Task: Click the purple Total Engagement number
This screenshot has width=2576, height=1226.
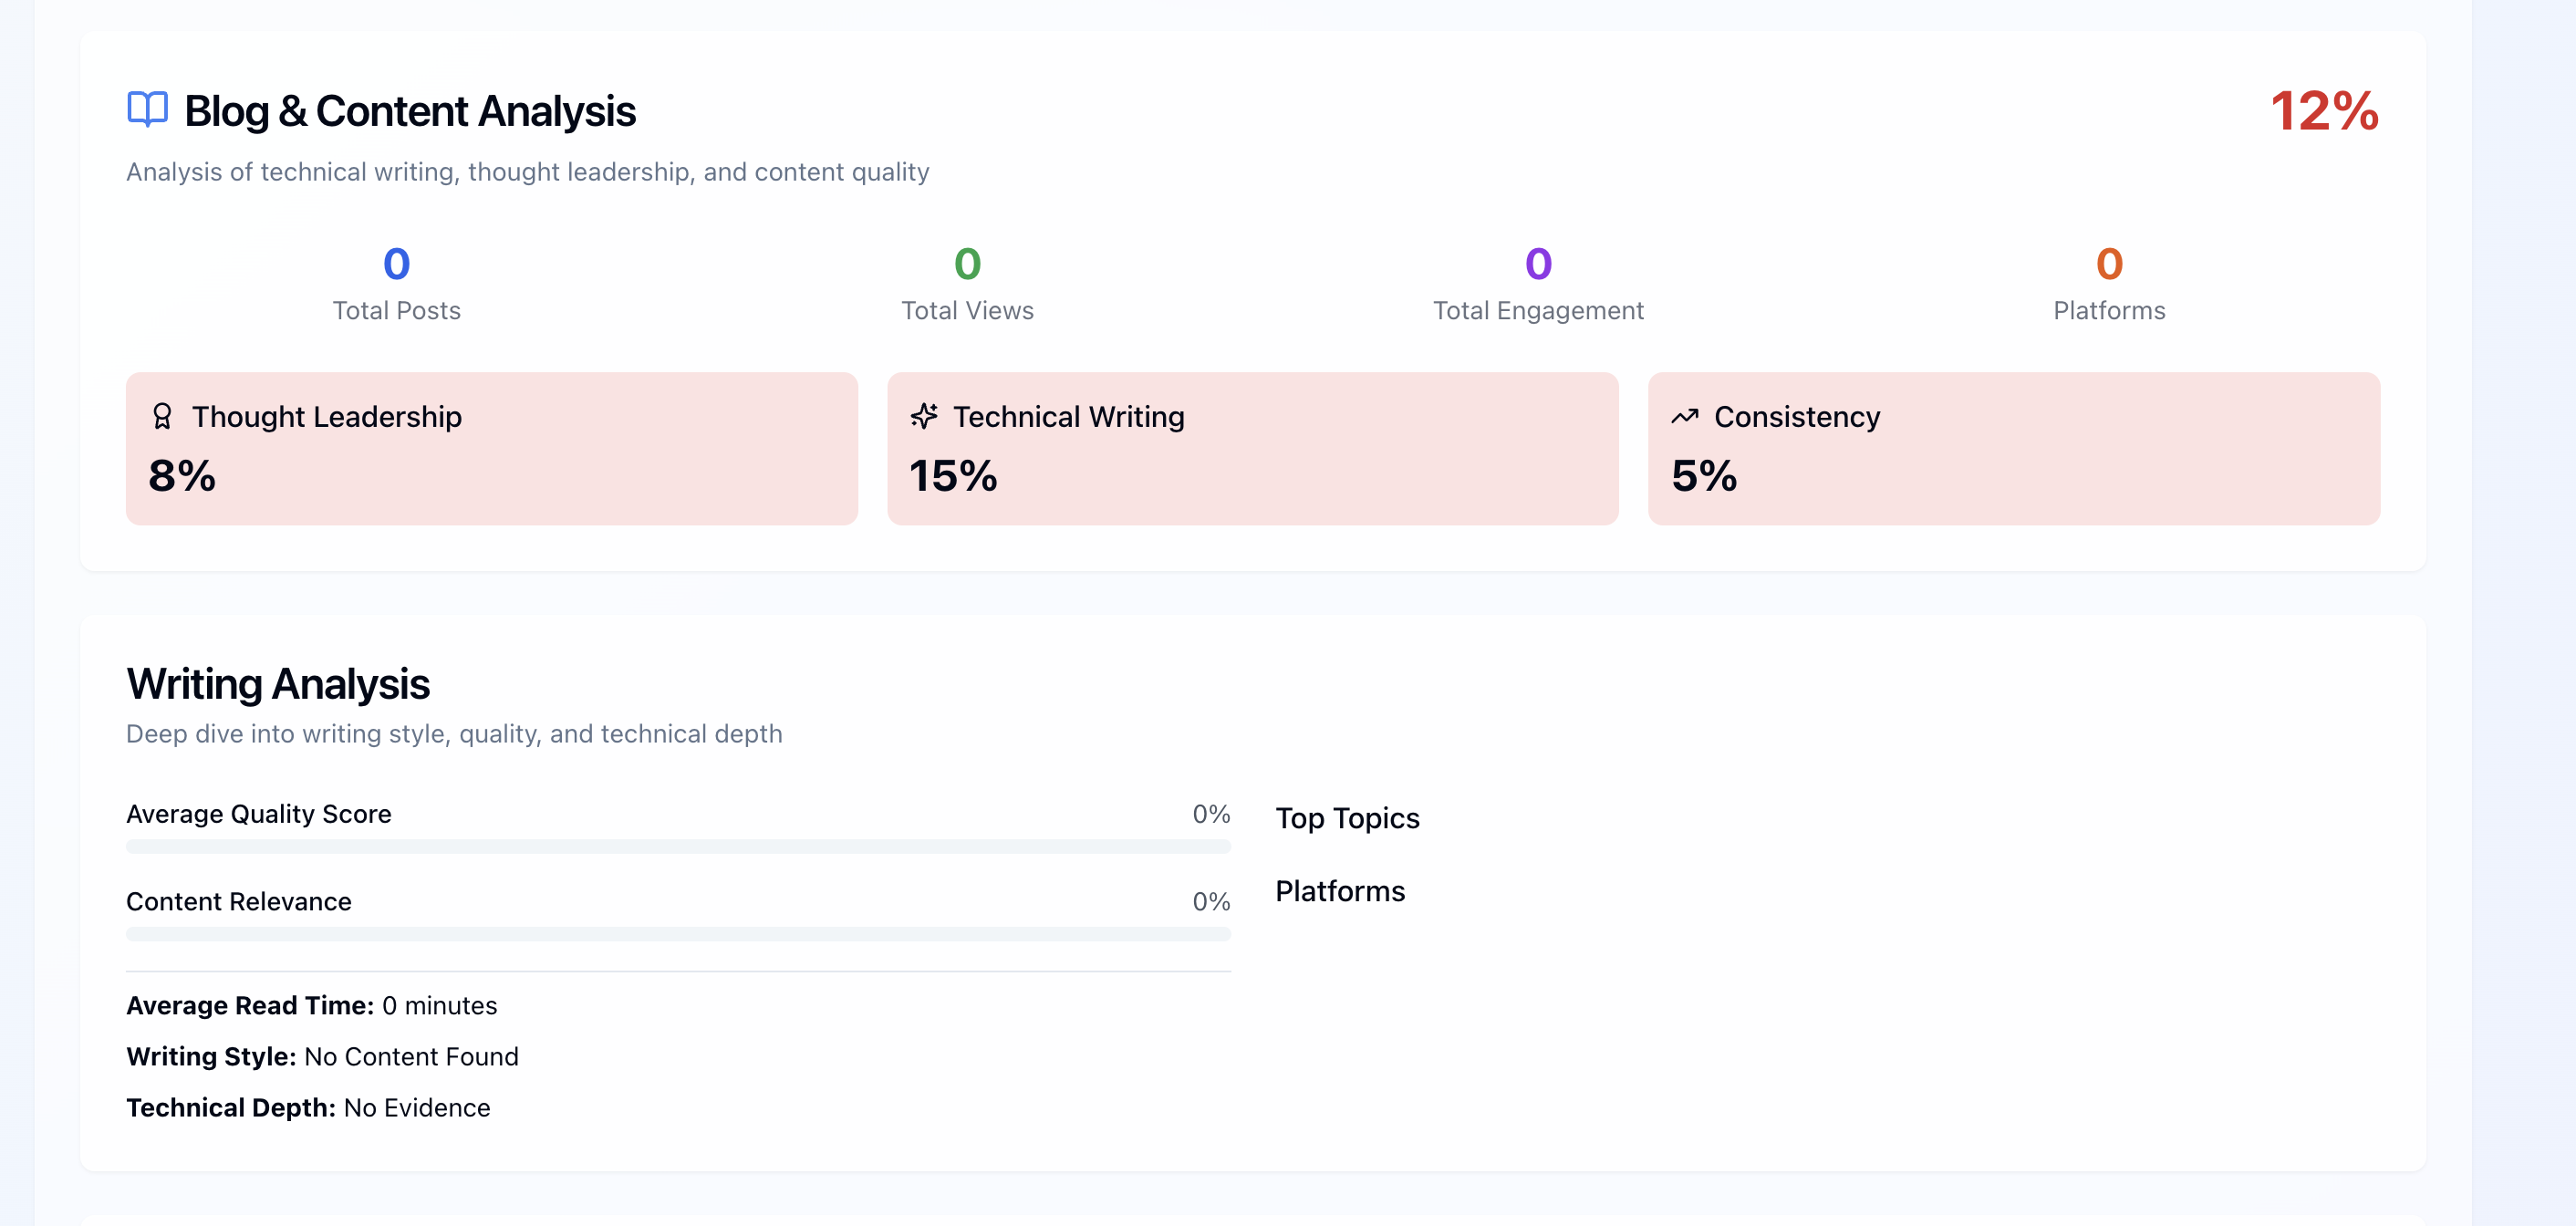Action: click(x=1538, y=264)
